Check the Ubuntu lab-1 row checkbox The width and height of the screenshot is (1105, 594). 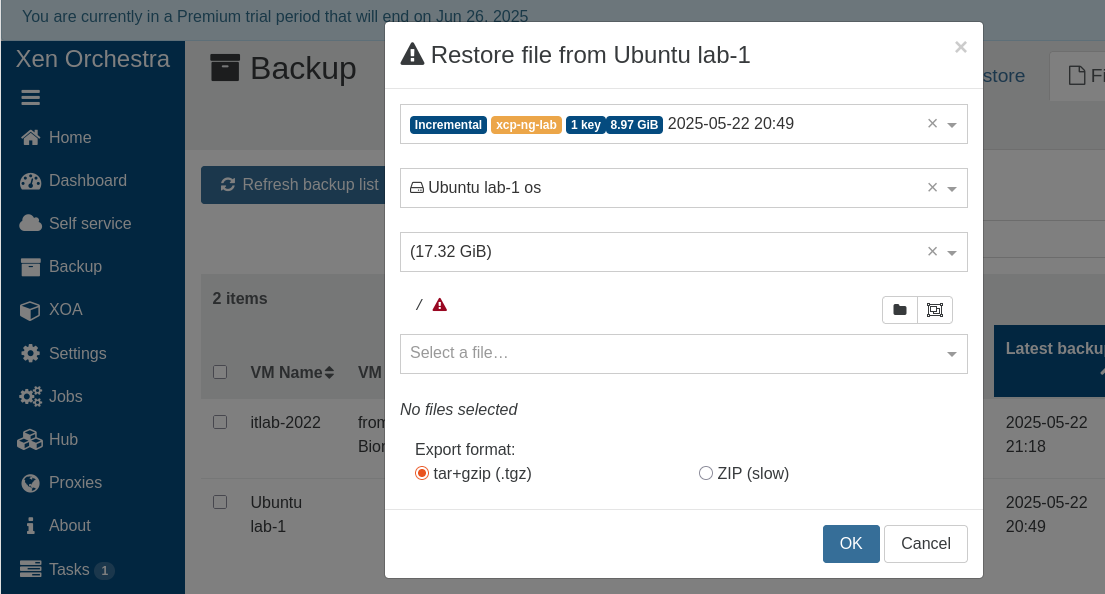click(220, 502)
